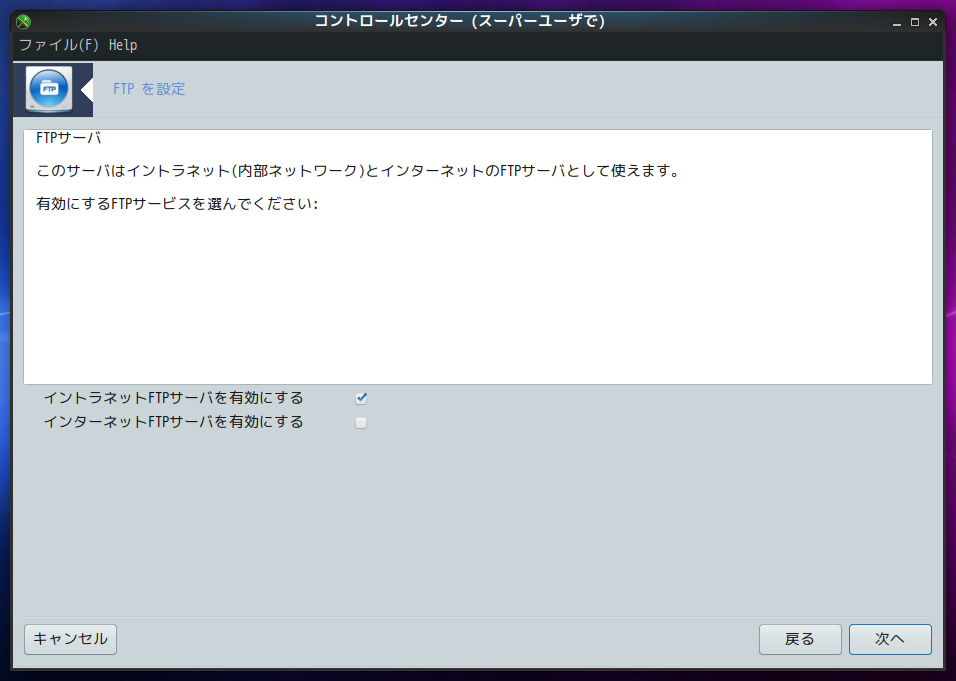Click the FTPサーバ title line
Screen dimensions: 956x681
(x=68, y=138)
